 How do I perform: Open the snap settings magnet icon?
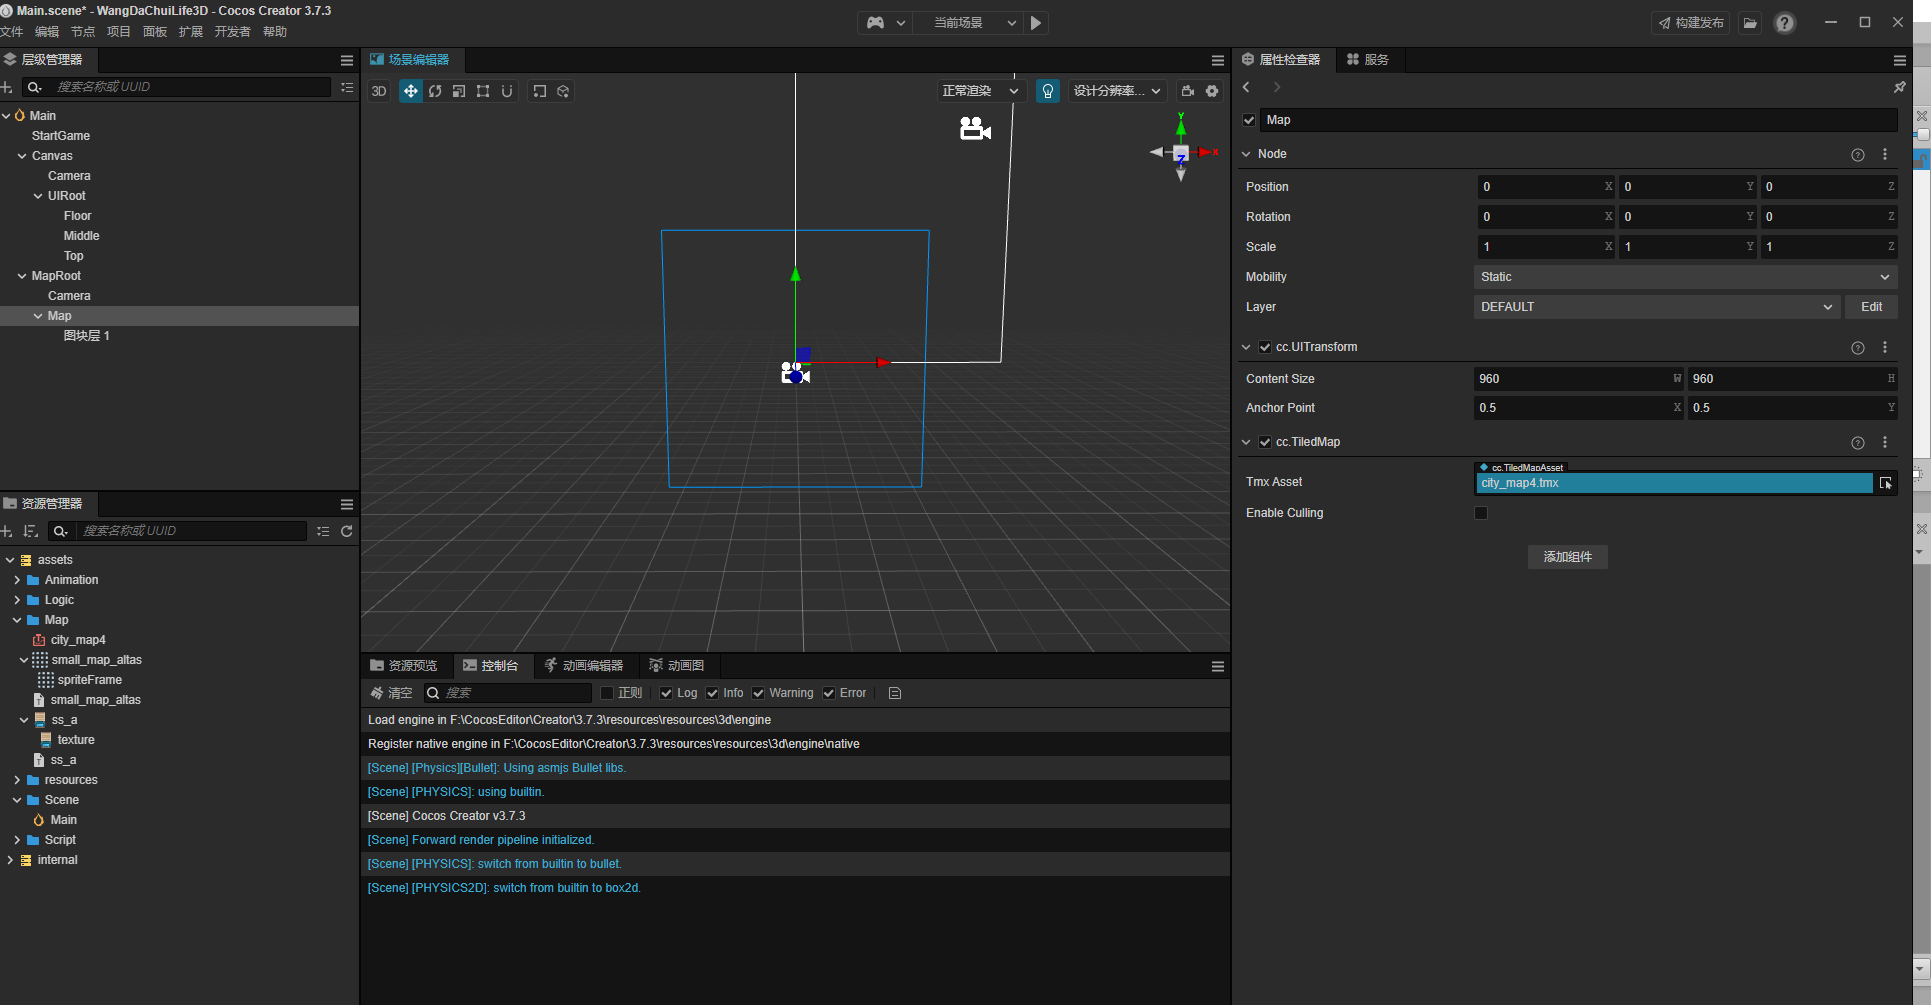507,91
